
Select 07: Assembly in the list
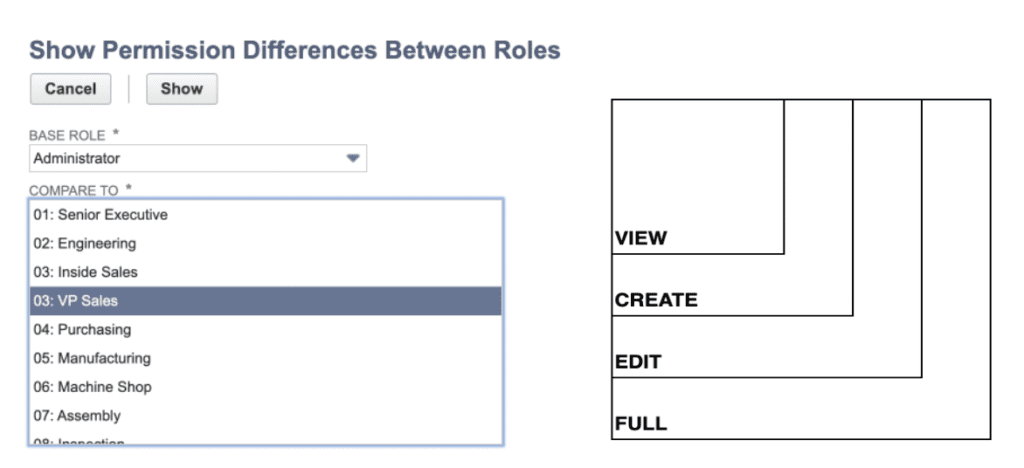pyautogui.click(x=75, y=415)
